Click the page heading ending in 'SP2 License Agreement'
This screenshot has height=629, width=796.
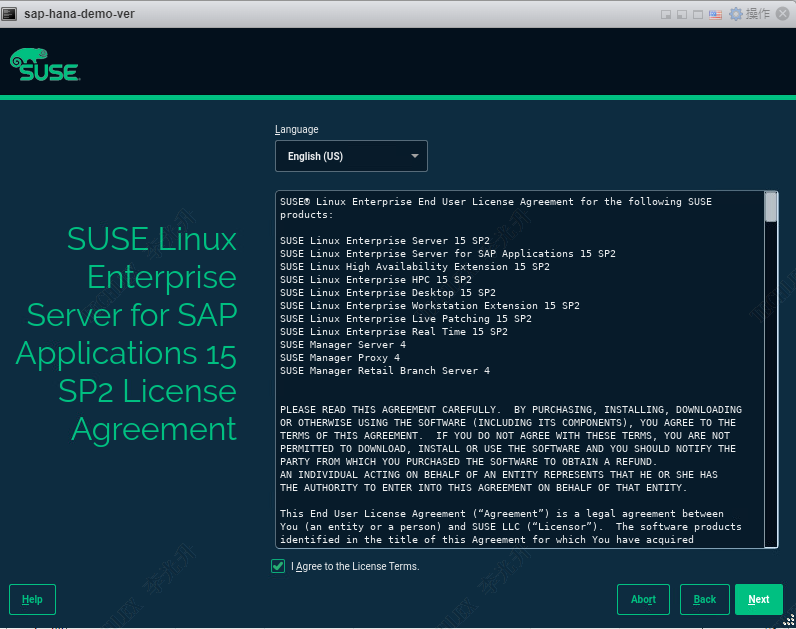pos(126,335)
